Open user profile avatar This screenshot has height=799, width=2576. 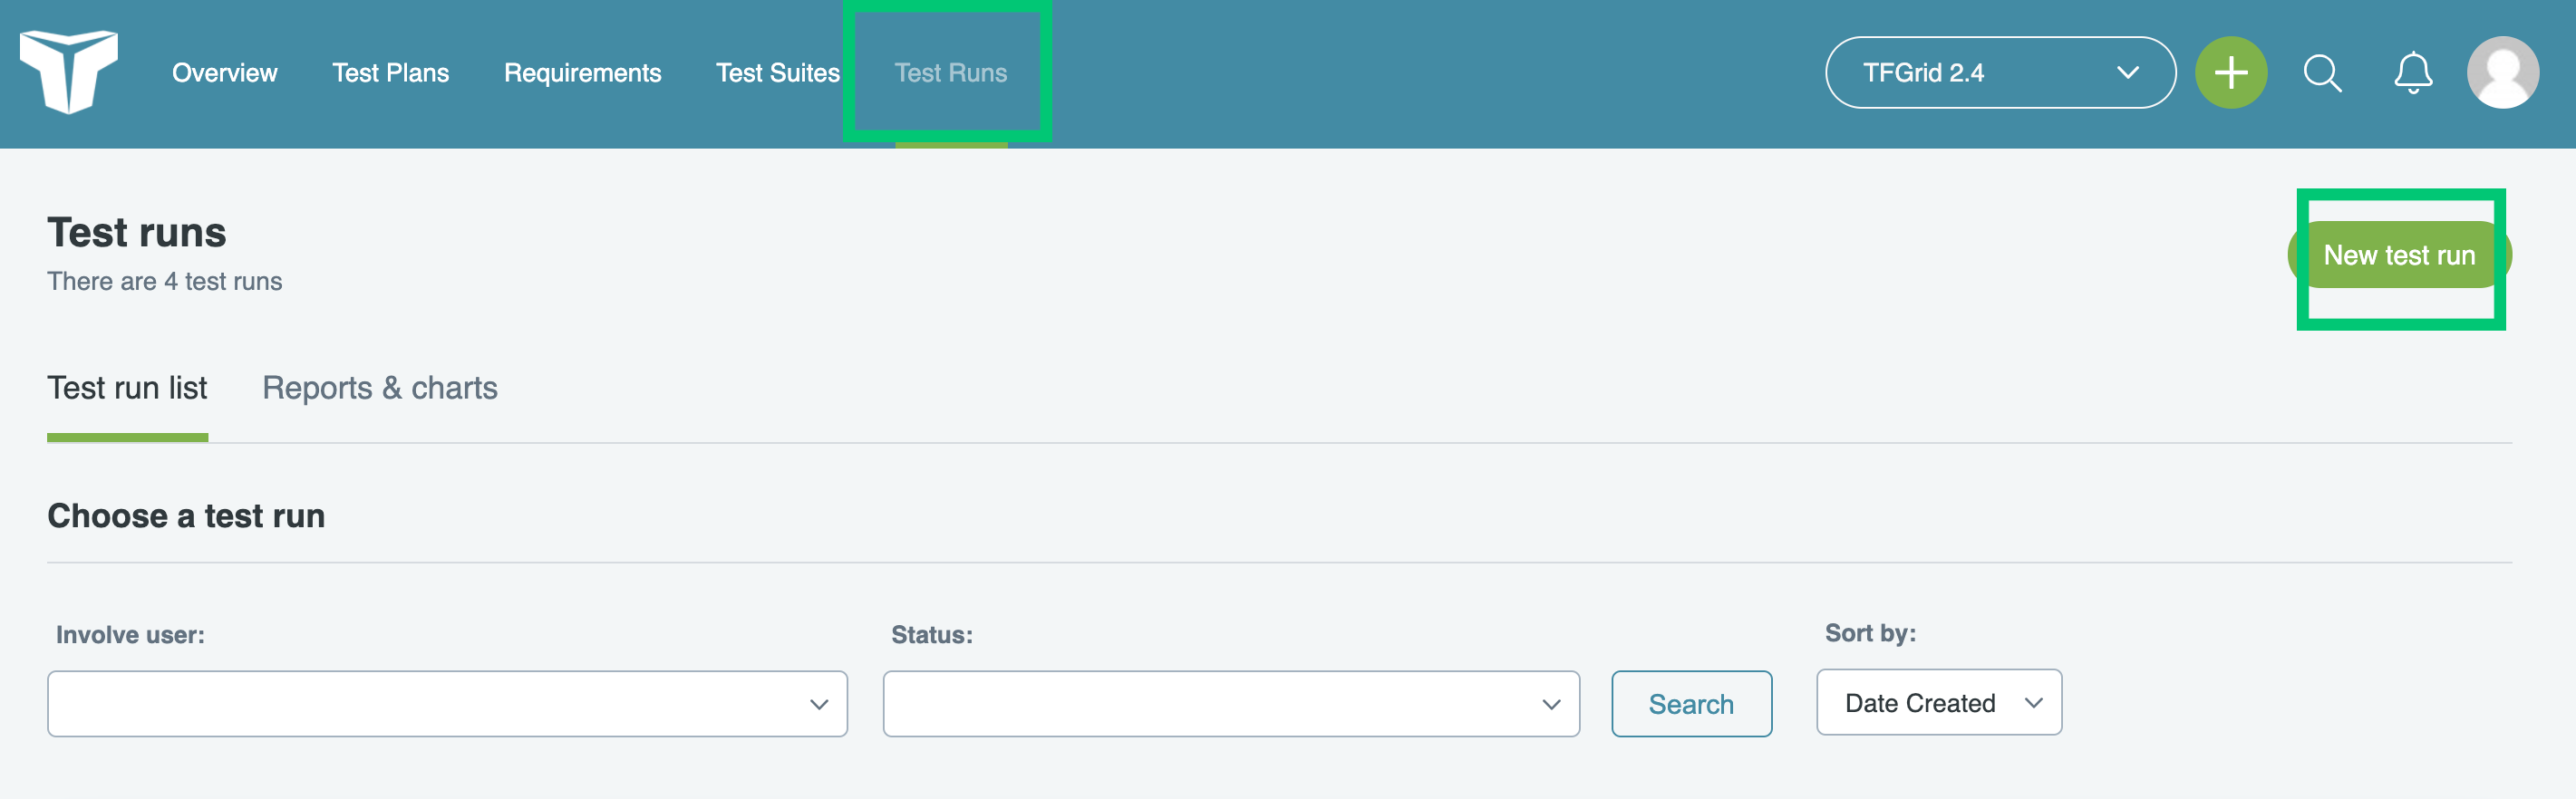2502,73
